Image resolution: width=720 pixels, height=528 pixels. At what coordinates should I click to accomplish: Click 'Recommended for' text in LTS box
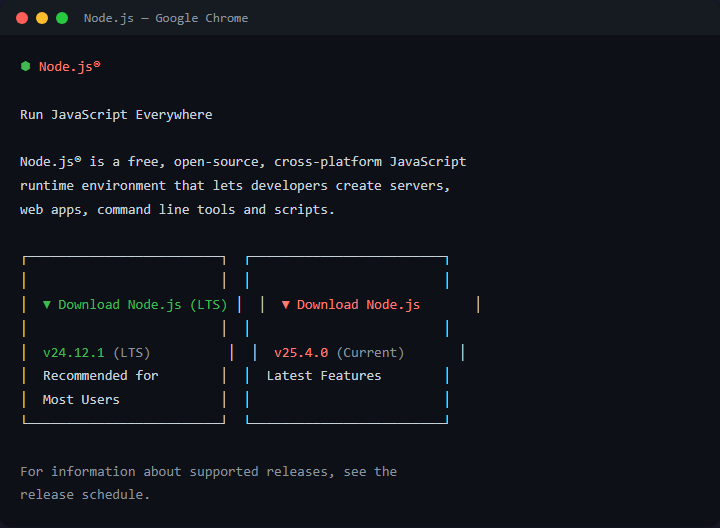(x=101, y=376)
